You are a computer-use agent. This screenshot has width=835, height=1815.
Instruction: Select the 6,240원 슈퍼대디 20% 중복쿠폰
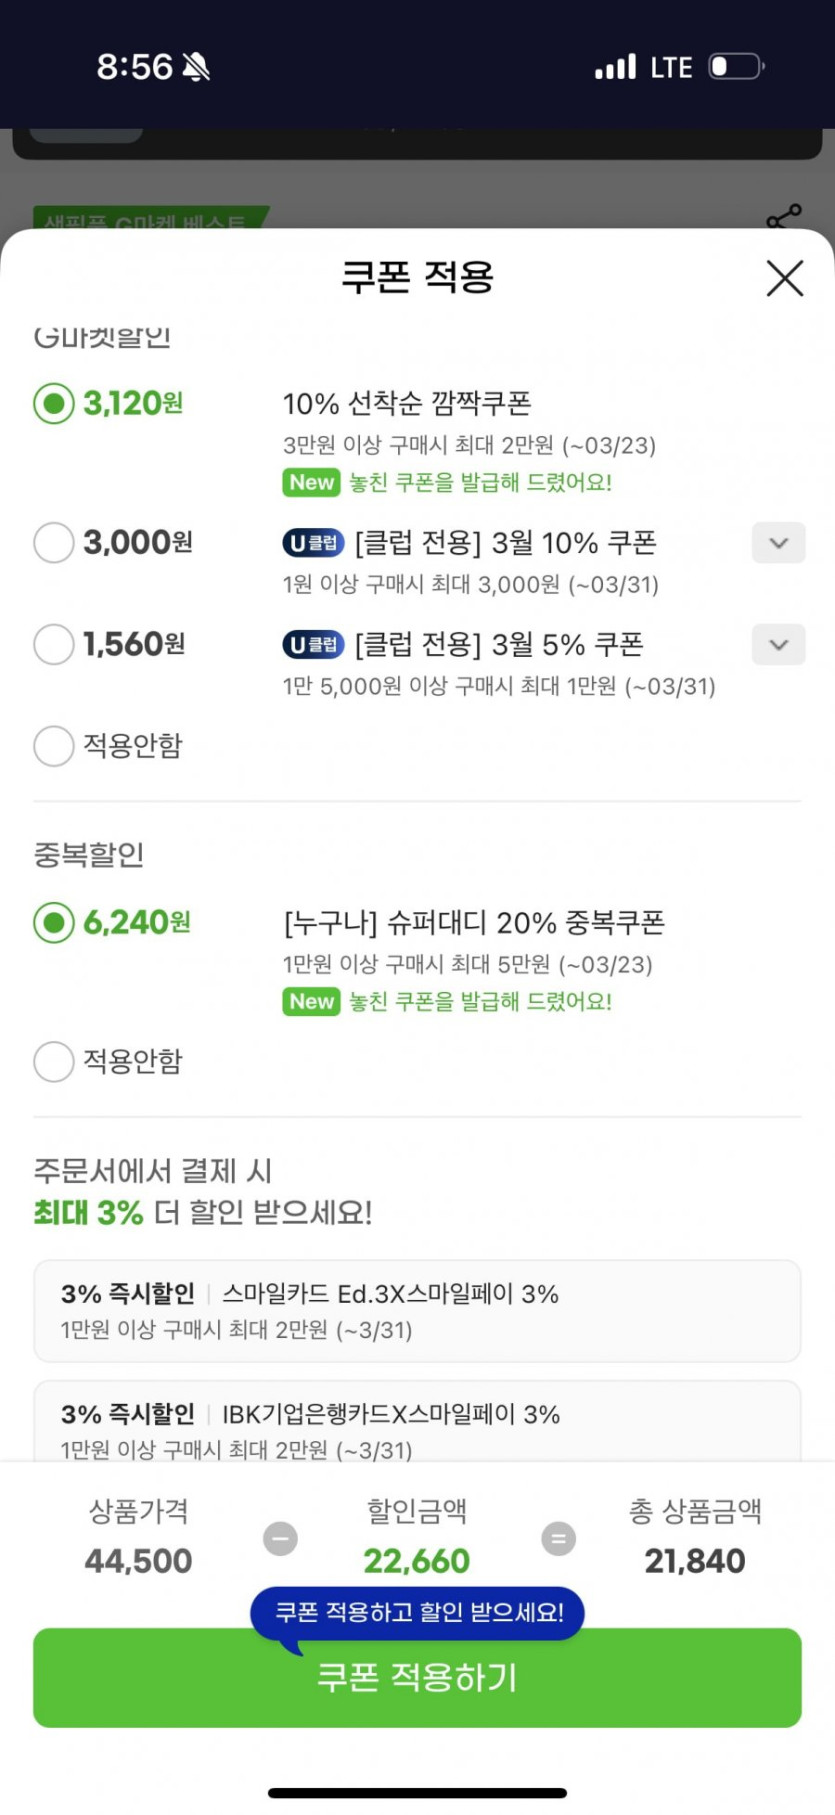click(x=54, y=923)
